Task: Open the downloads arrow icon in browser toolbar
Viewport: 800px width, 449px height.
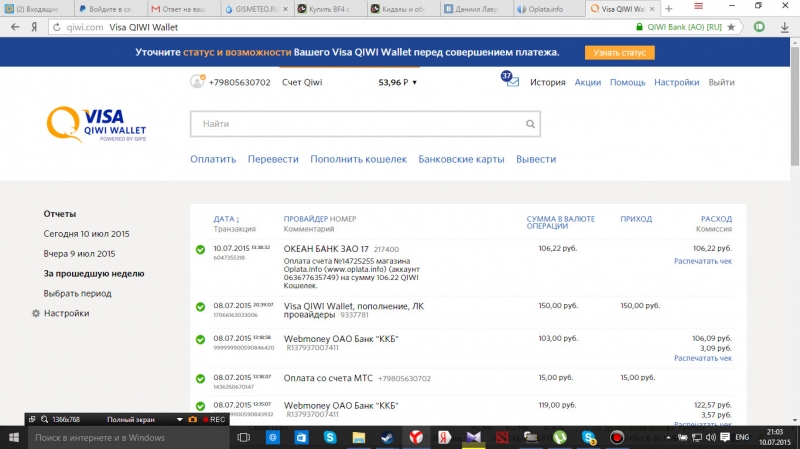Action: (x=785, y=28)
